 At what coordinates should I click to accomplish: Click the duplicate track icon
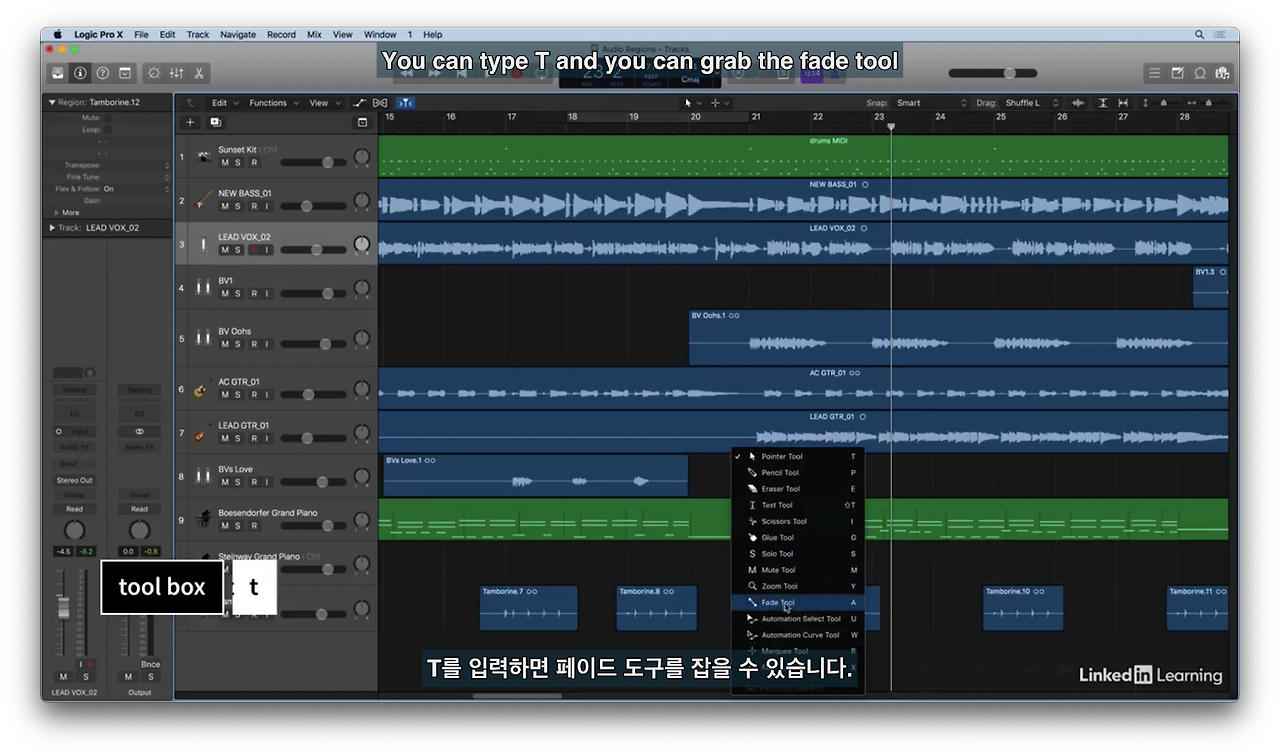coord(215,122)
